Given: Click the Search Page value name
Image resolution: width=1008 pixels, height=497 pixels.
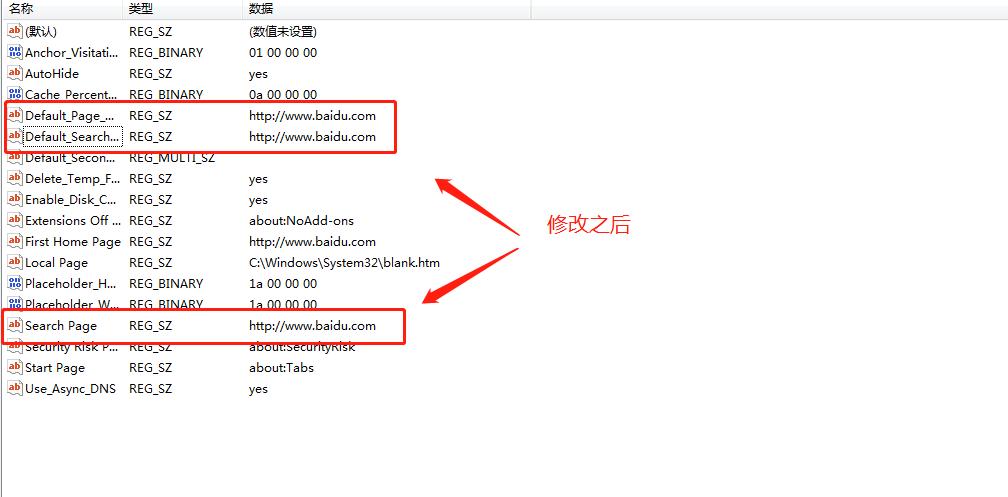Looking at the screenshot, I should click(x=60, y=326).
